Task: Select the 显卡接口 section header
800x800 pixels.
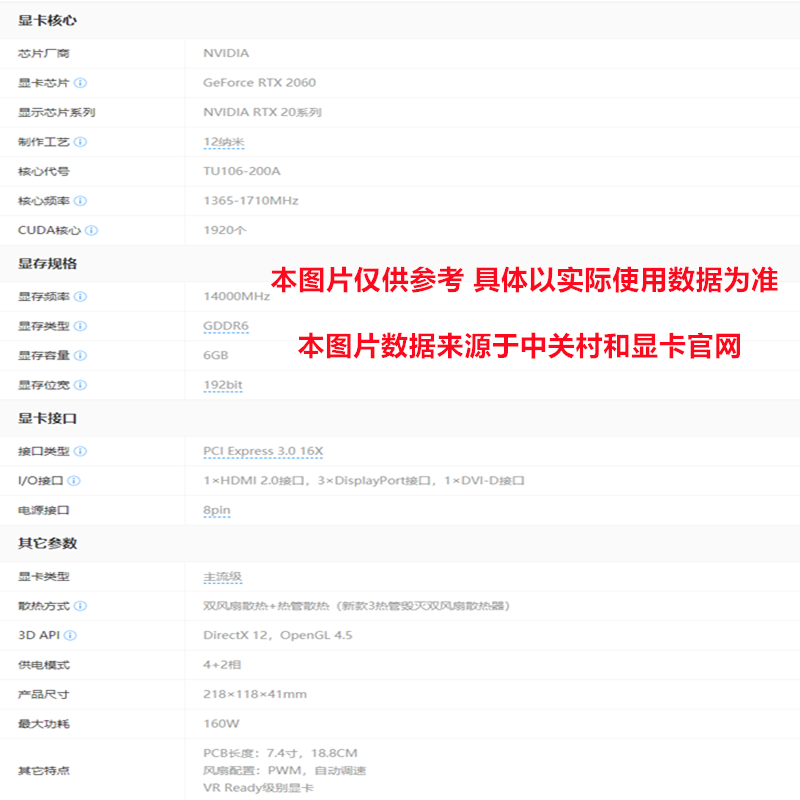Action: [x=47, y=418]
